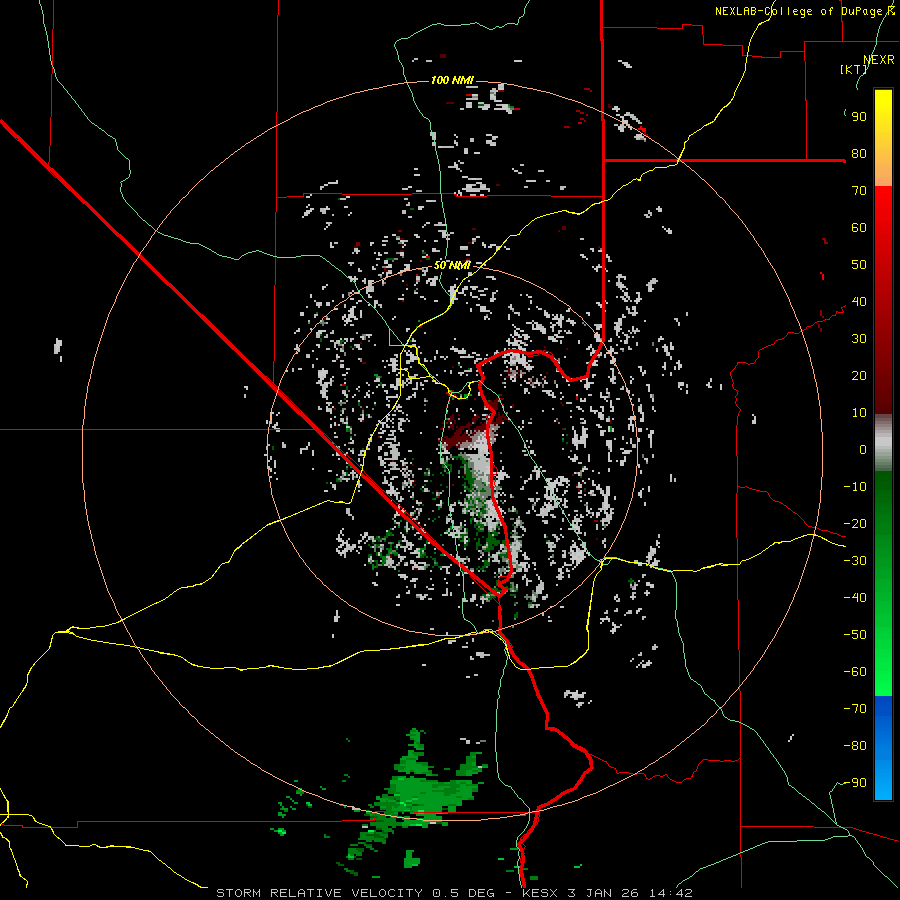This screenshot has height=900, width=900.
Task: Click the "14:42" timestamp
Action: click(671, 893)
